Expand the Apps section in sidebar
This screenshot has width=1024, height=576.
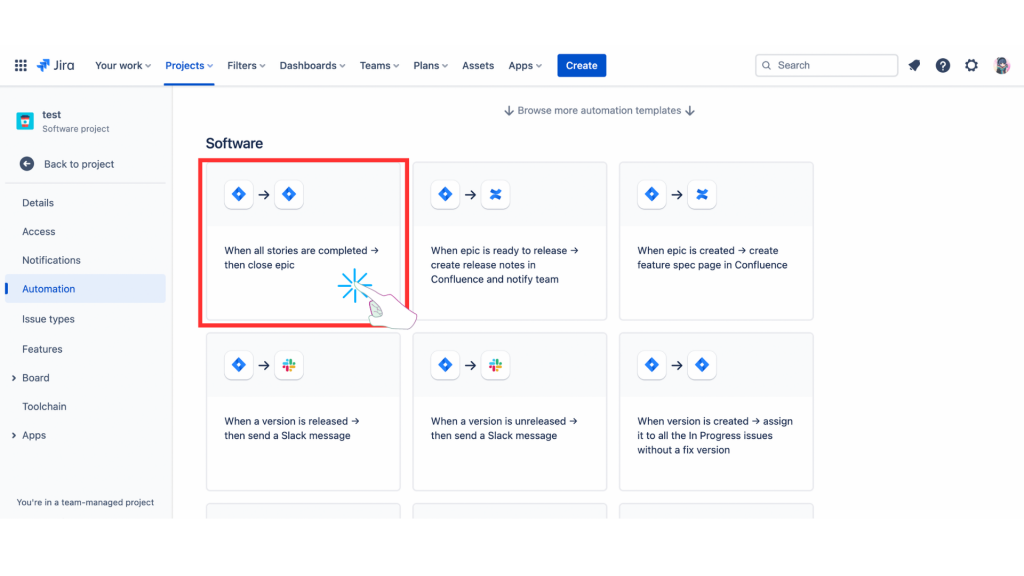tap(14, 436)
